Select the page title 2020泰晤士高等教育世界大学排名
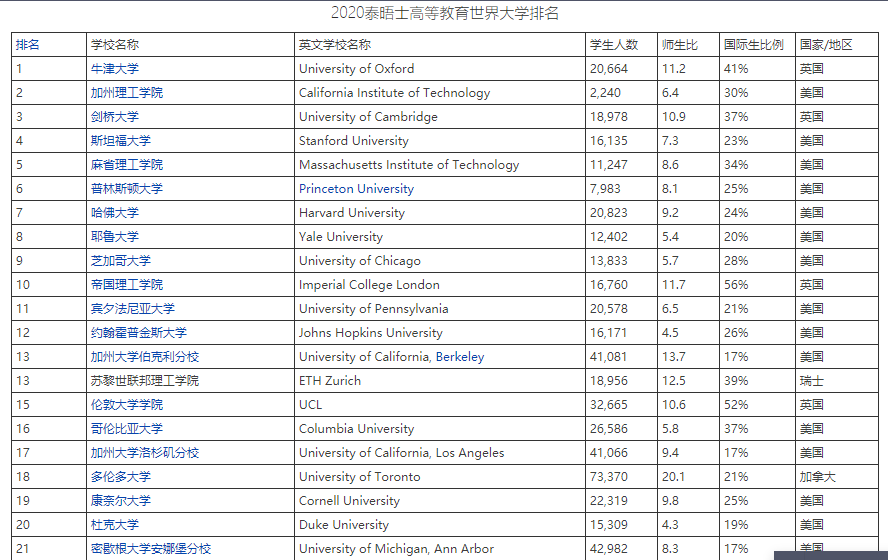The height and width of the screenshot is (560, 888). coord(445,13)
